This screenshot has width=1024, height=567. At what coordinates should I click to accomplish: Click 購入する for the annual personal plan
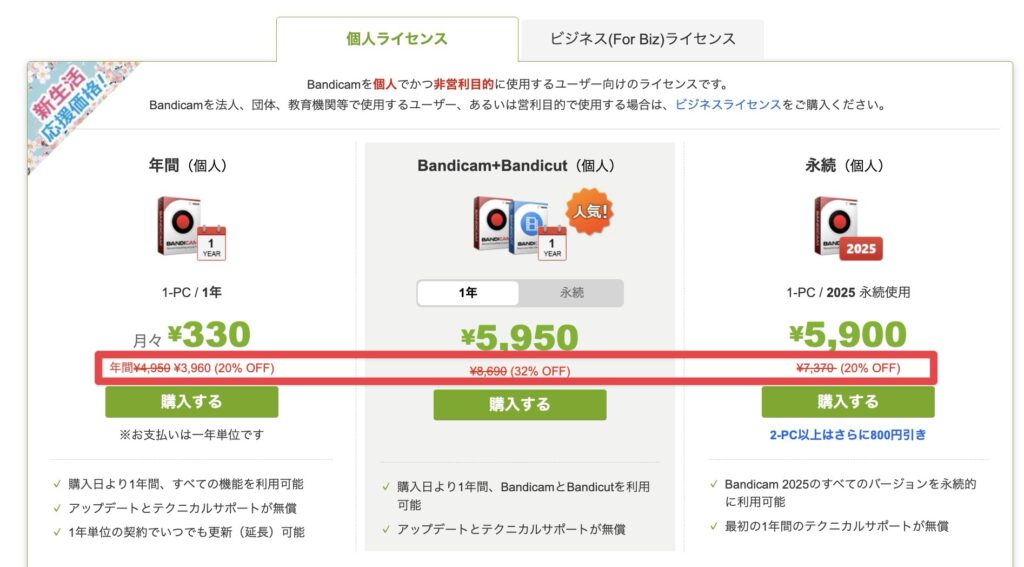coord(191,402)
